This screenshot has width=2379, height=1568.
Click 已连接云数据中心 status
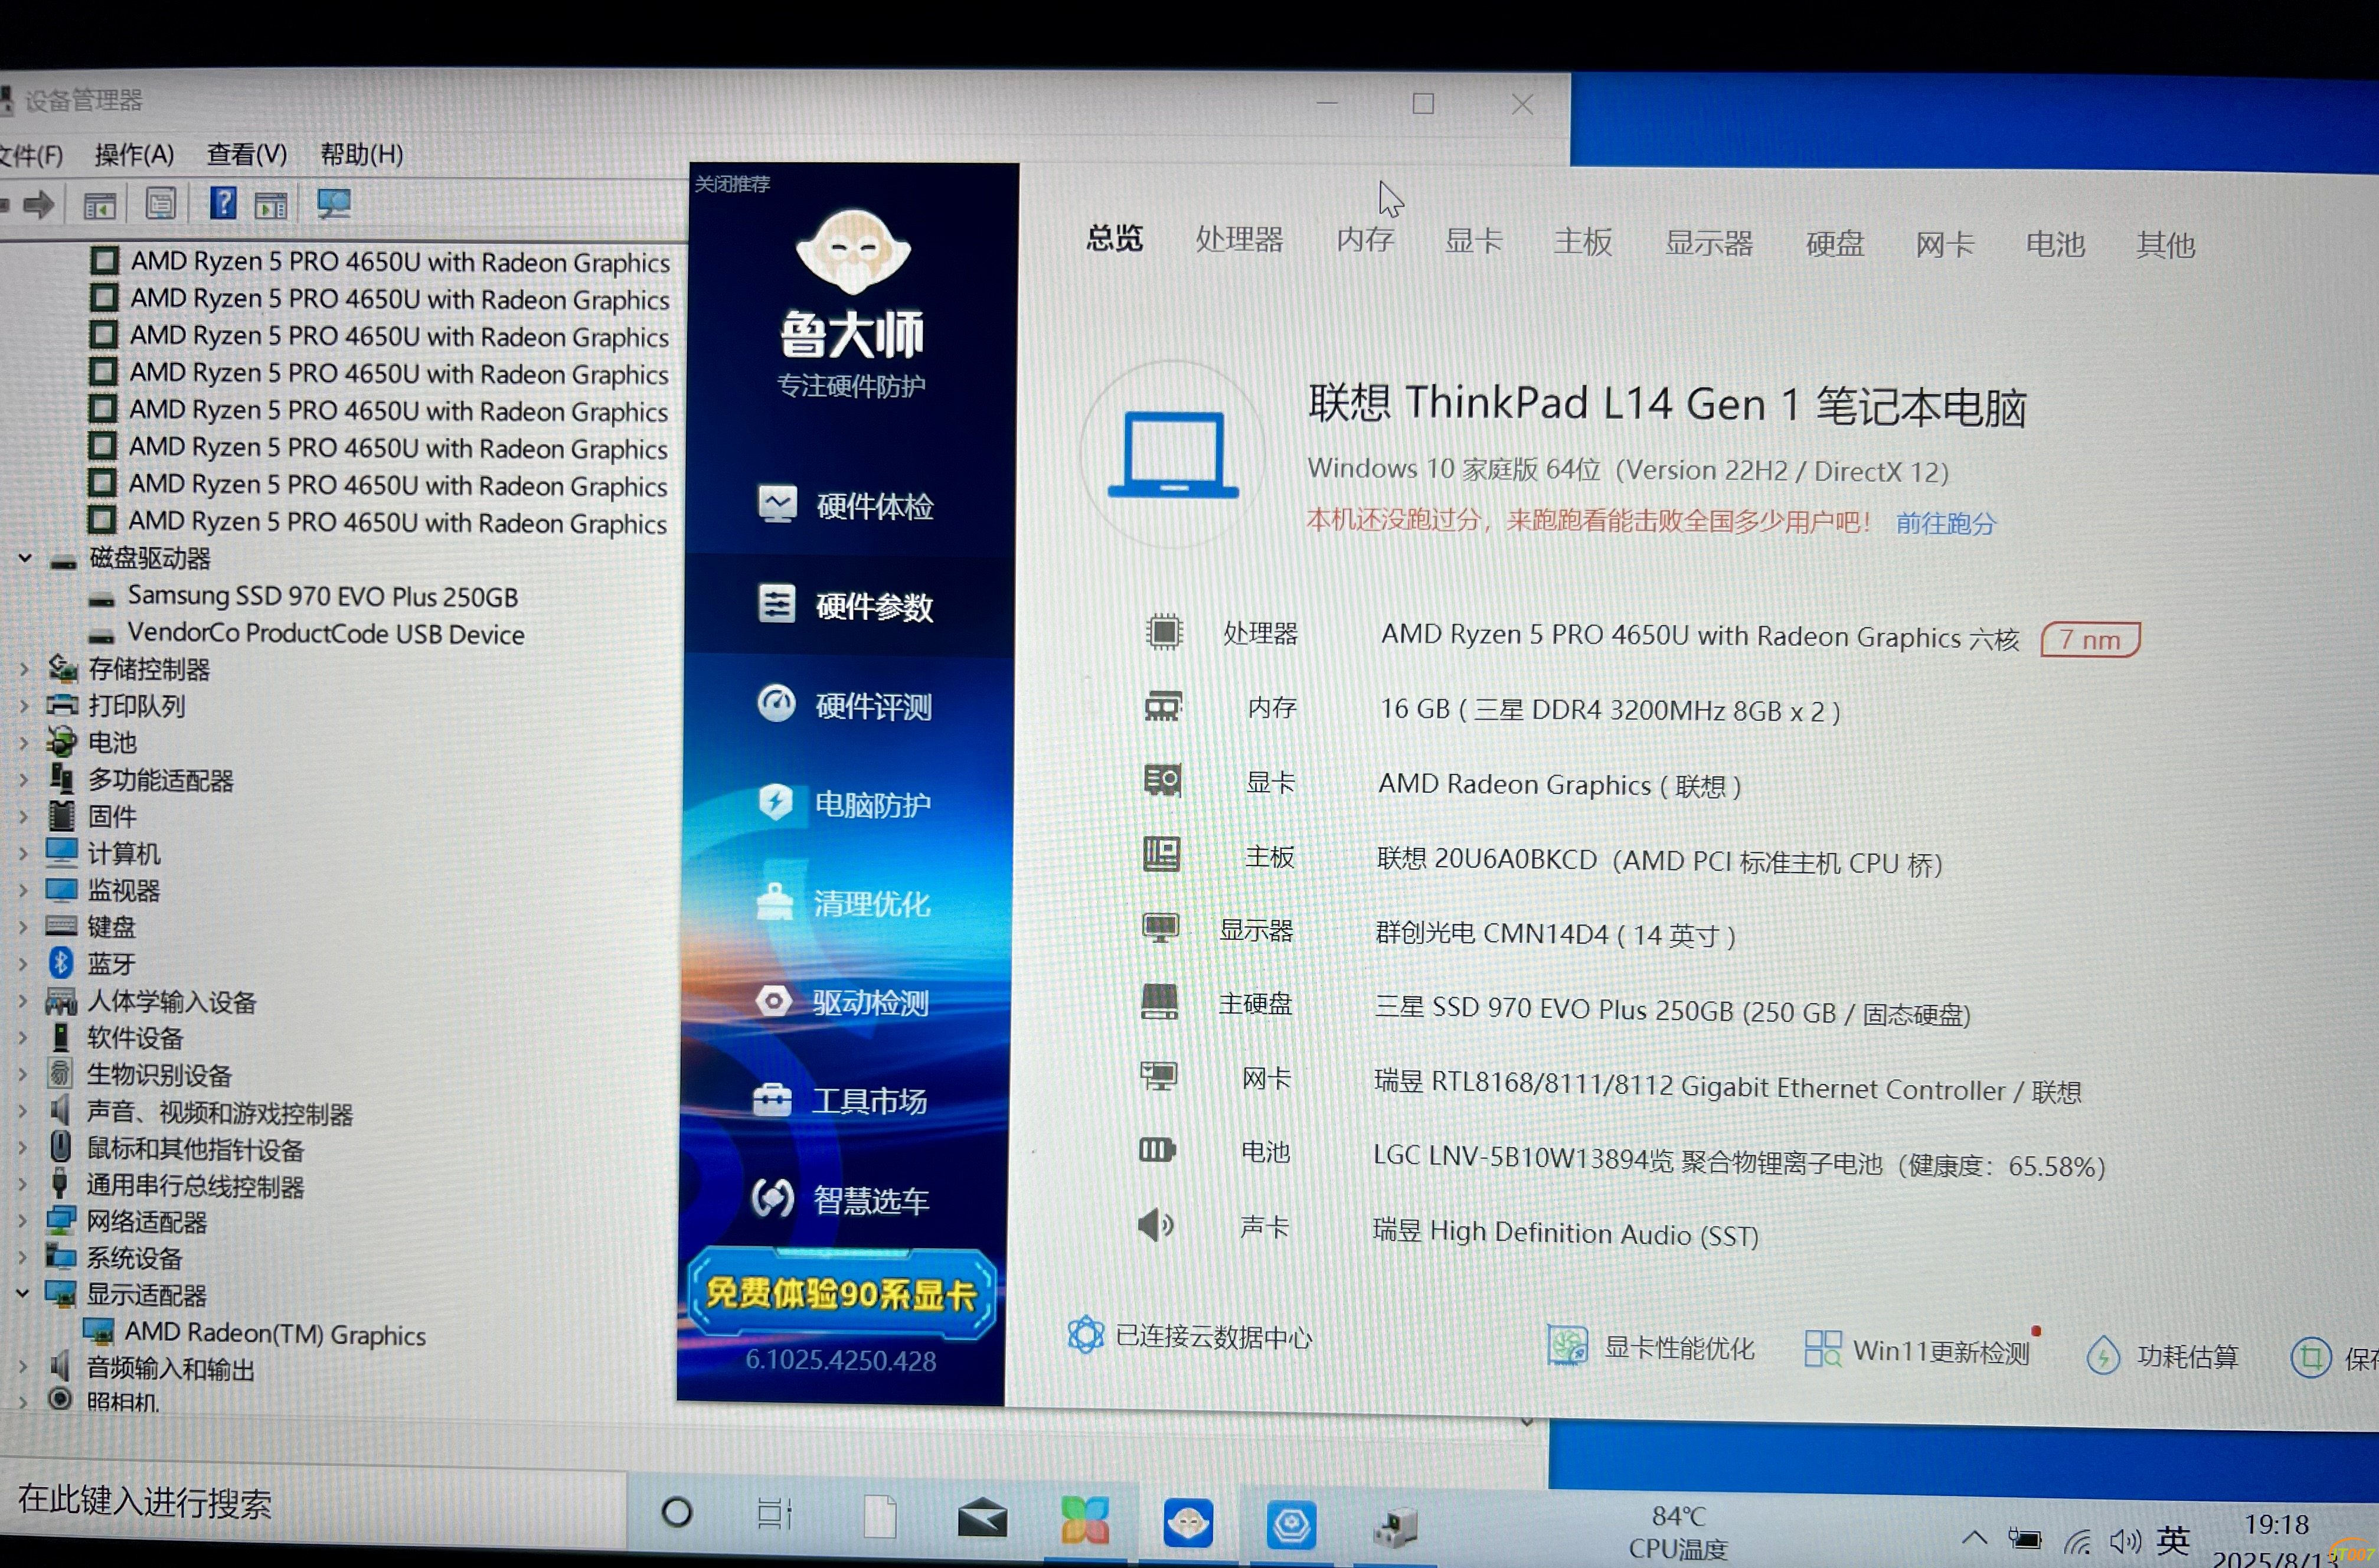(1189, 1336)
